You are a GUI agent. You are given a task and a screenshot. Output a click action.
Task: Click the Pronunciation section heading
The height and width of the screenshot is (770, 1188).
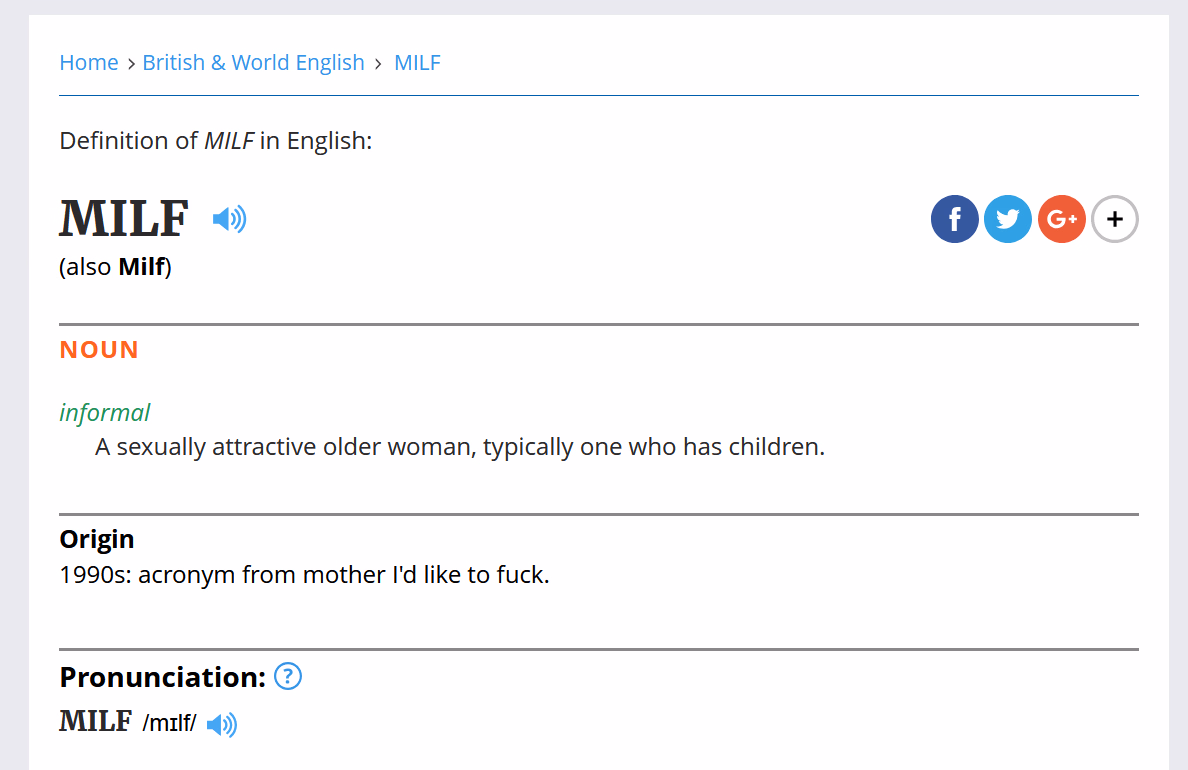click(x=163, y=677)
